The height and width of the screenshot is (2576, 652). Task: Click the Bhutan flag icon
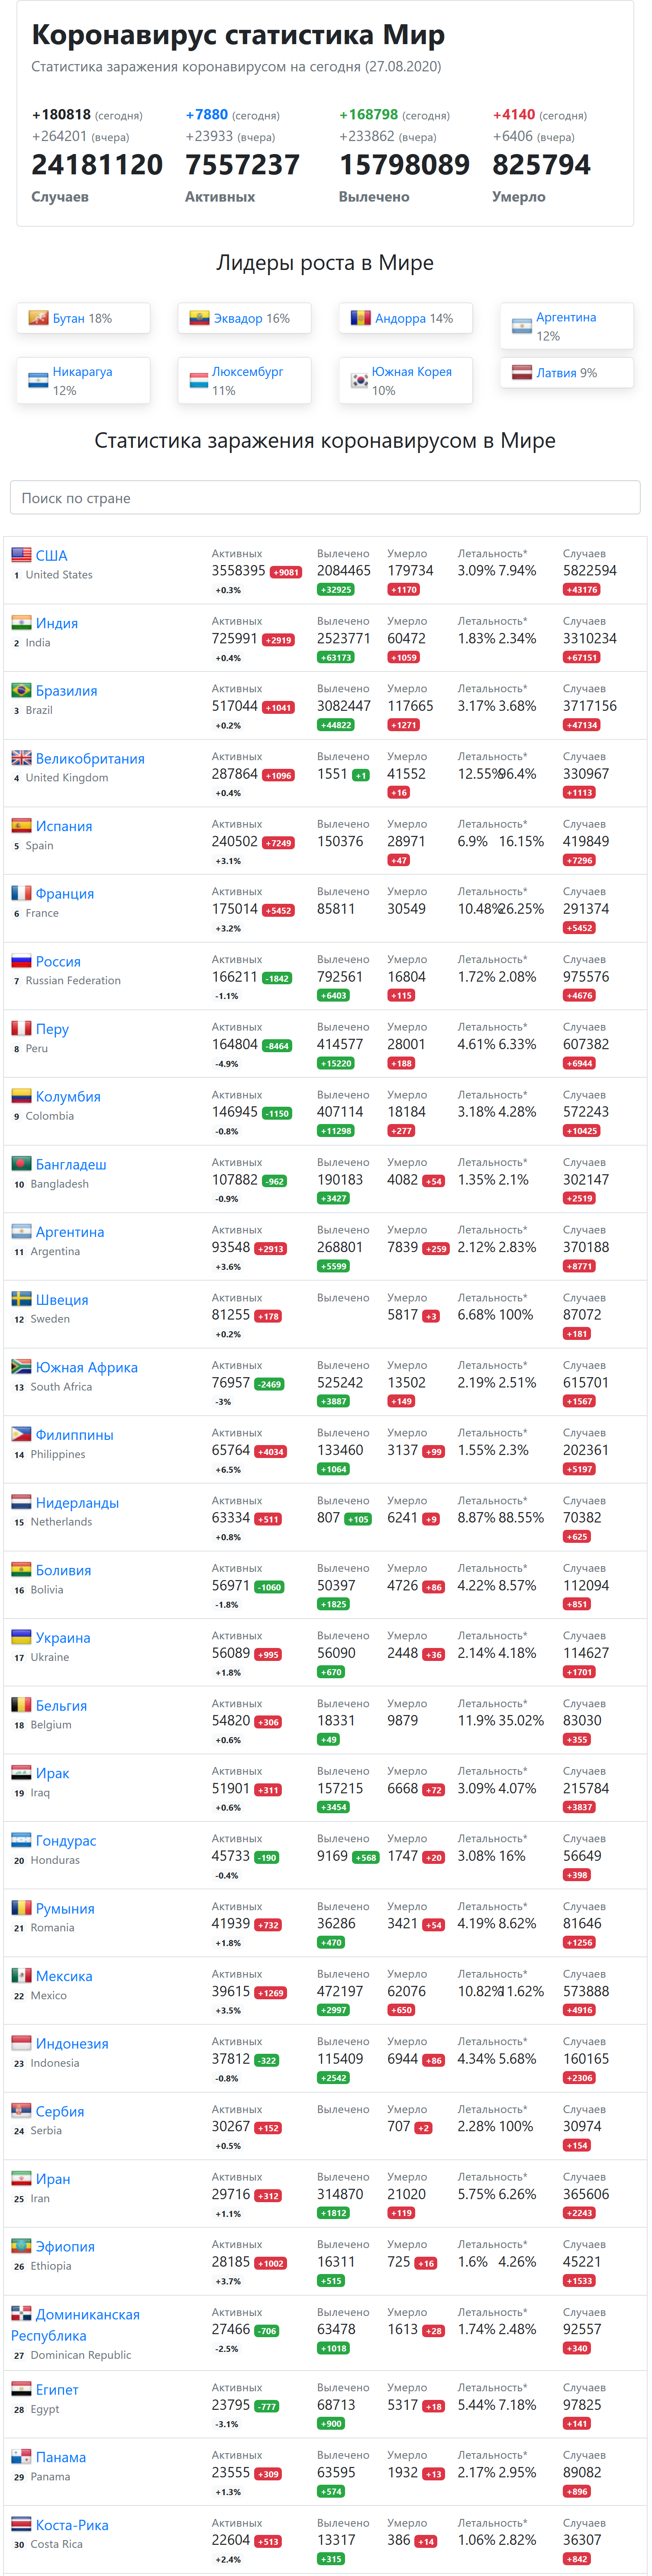[x=39, y=318]
